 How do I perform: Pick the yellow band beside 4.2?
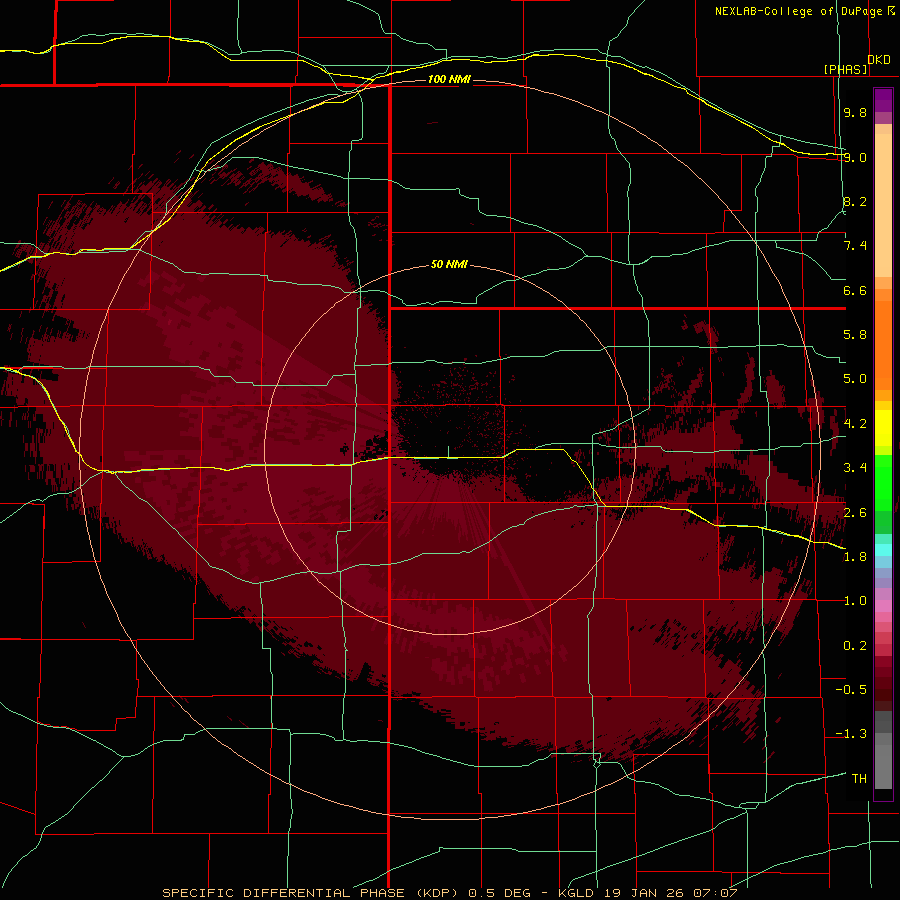point(883,428)
